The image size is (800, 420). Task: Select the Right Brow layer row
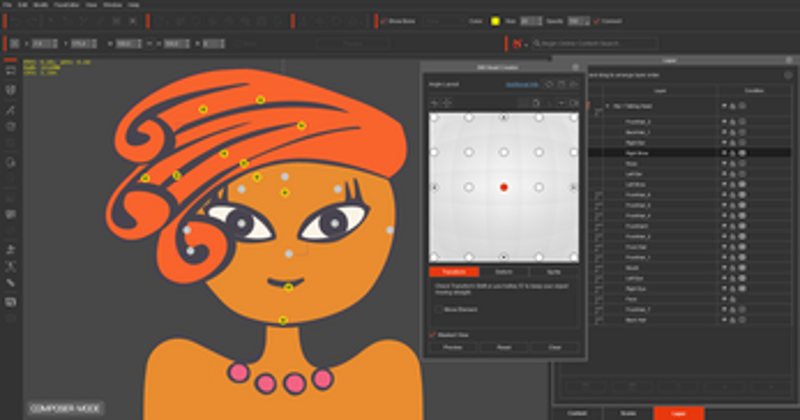[689, 153]
